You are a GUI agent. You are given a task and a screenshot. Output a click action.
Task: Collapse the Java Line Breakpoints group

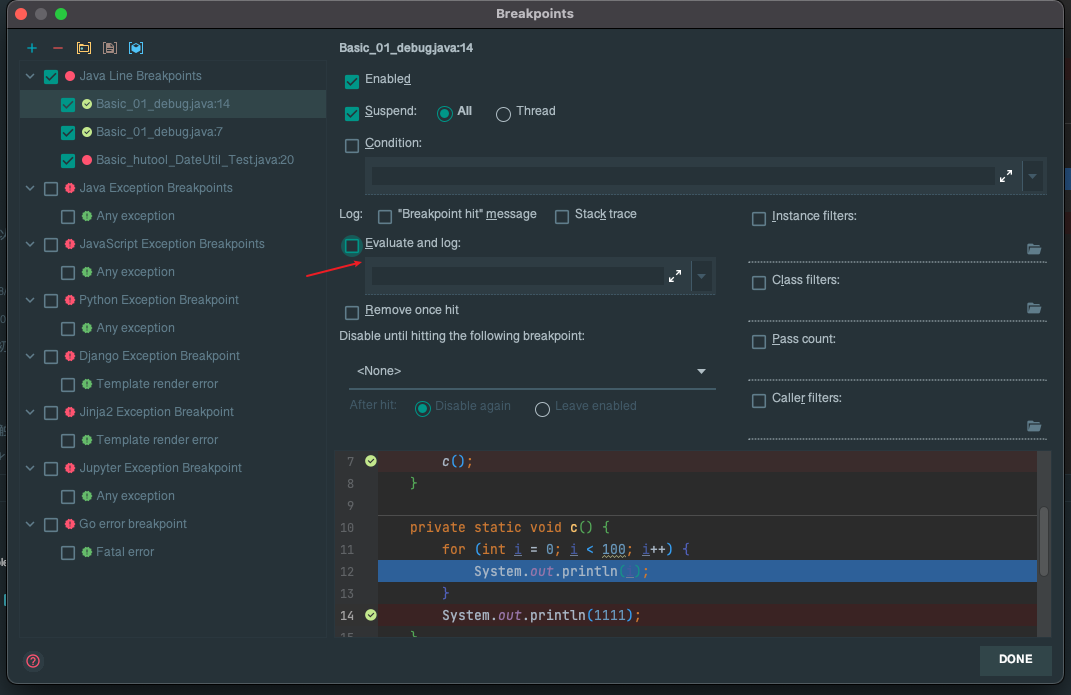(30, 76)
